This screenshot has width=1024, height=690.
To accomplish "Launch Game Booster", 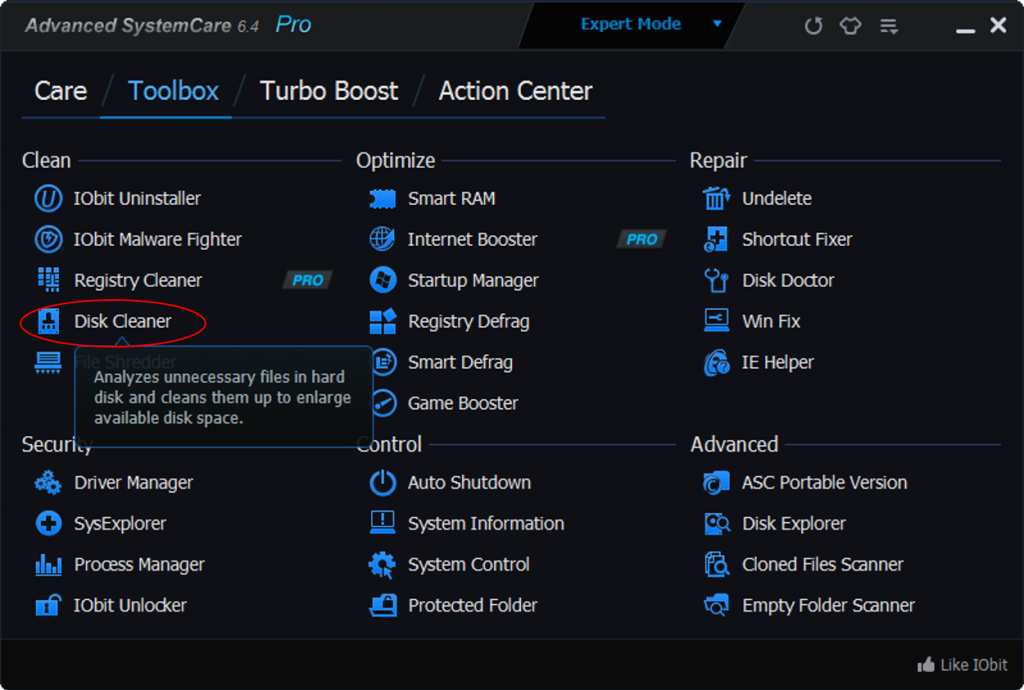I will (462, 403).
